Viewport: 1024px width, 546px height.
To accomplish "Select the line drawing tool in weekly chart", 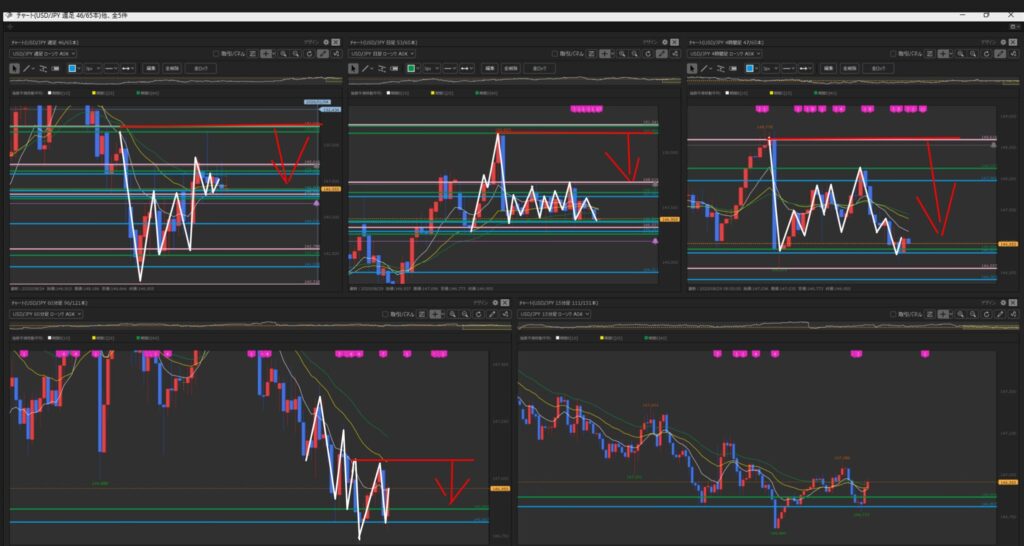I will click(27, 68).
